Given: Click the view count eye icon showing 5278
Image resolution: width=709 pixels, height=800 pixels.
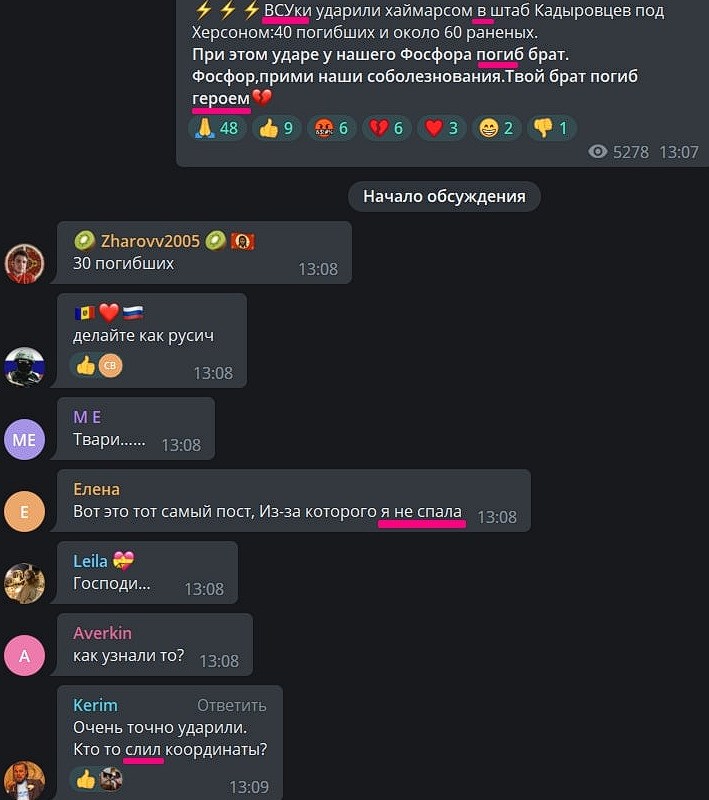Looking at the screenshot, I should (598, 152).
